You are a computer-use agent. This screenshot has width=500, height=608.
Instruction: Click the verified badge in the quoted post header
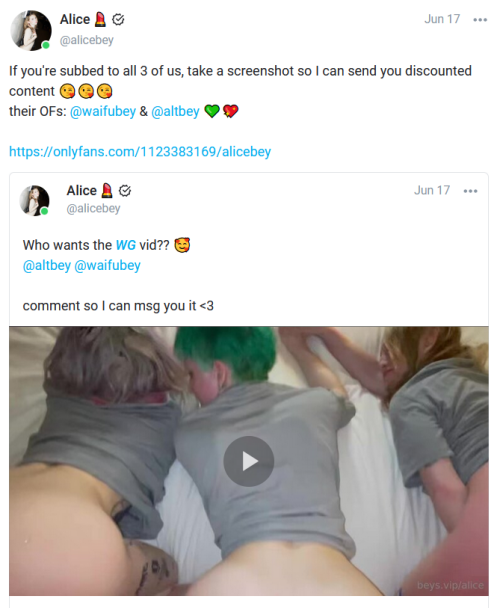125,191
